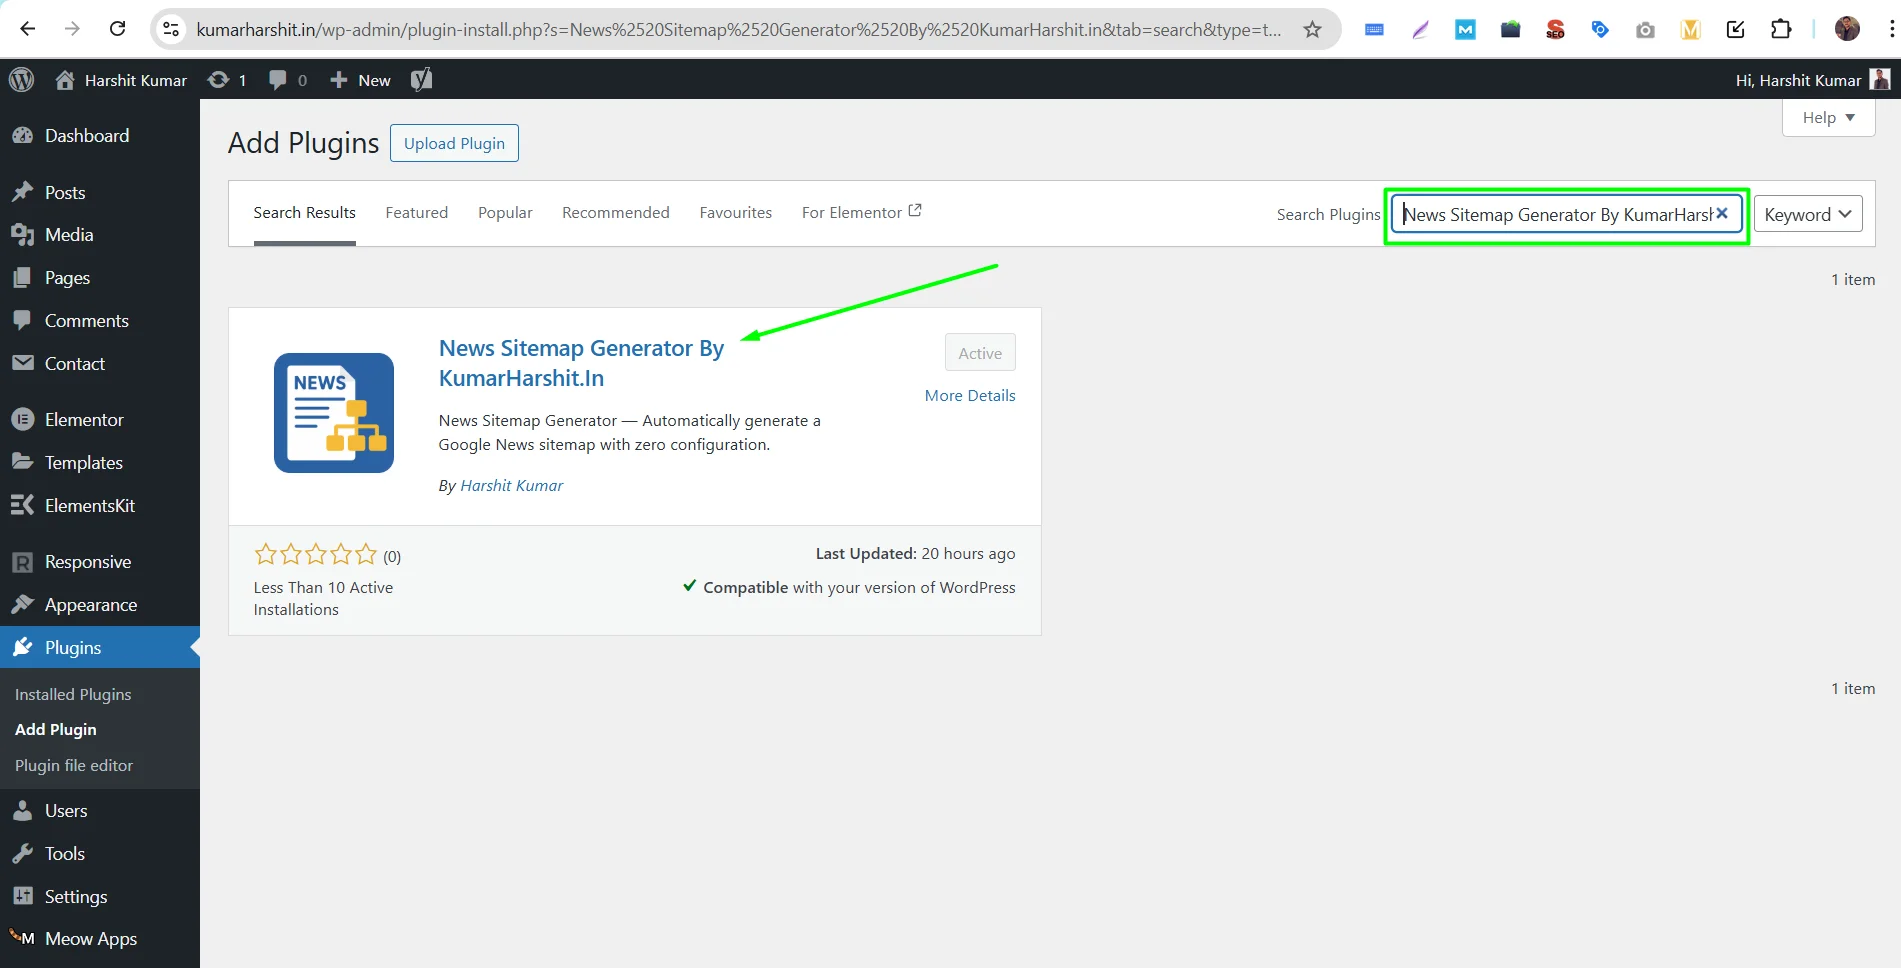Screen dimensions: 1901x968
Task: Open Contact in sidebar
Action: 100,364
